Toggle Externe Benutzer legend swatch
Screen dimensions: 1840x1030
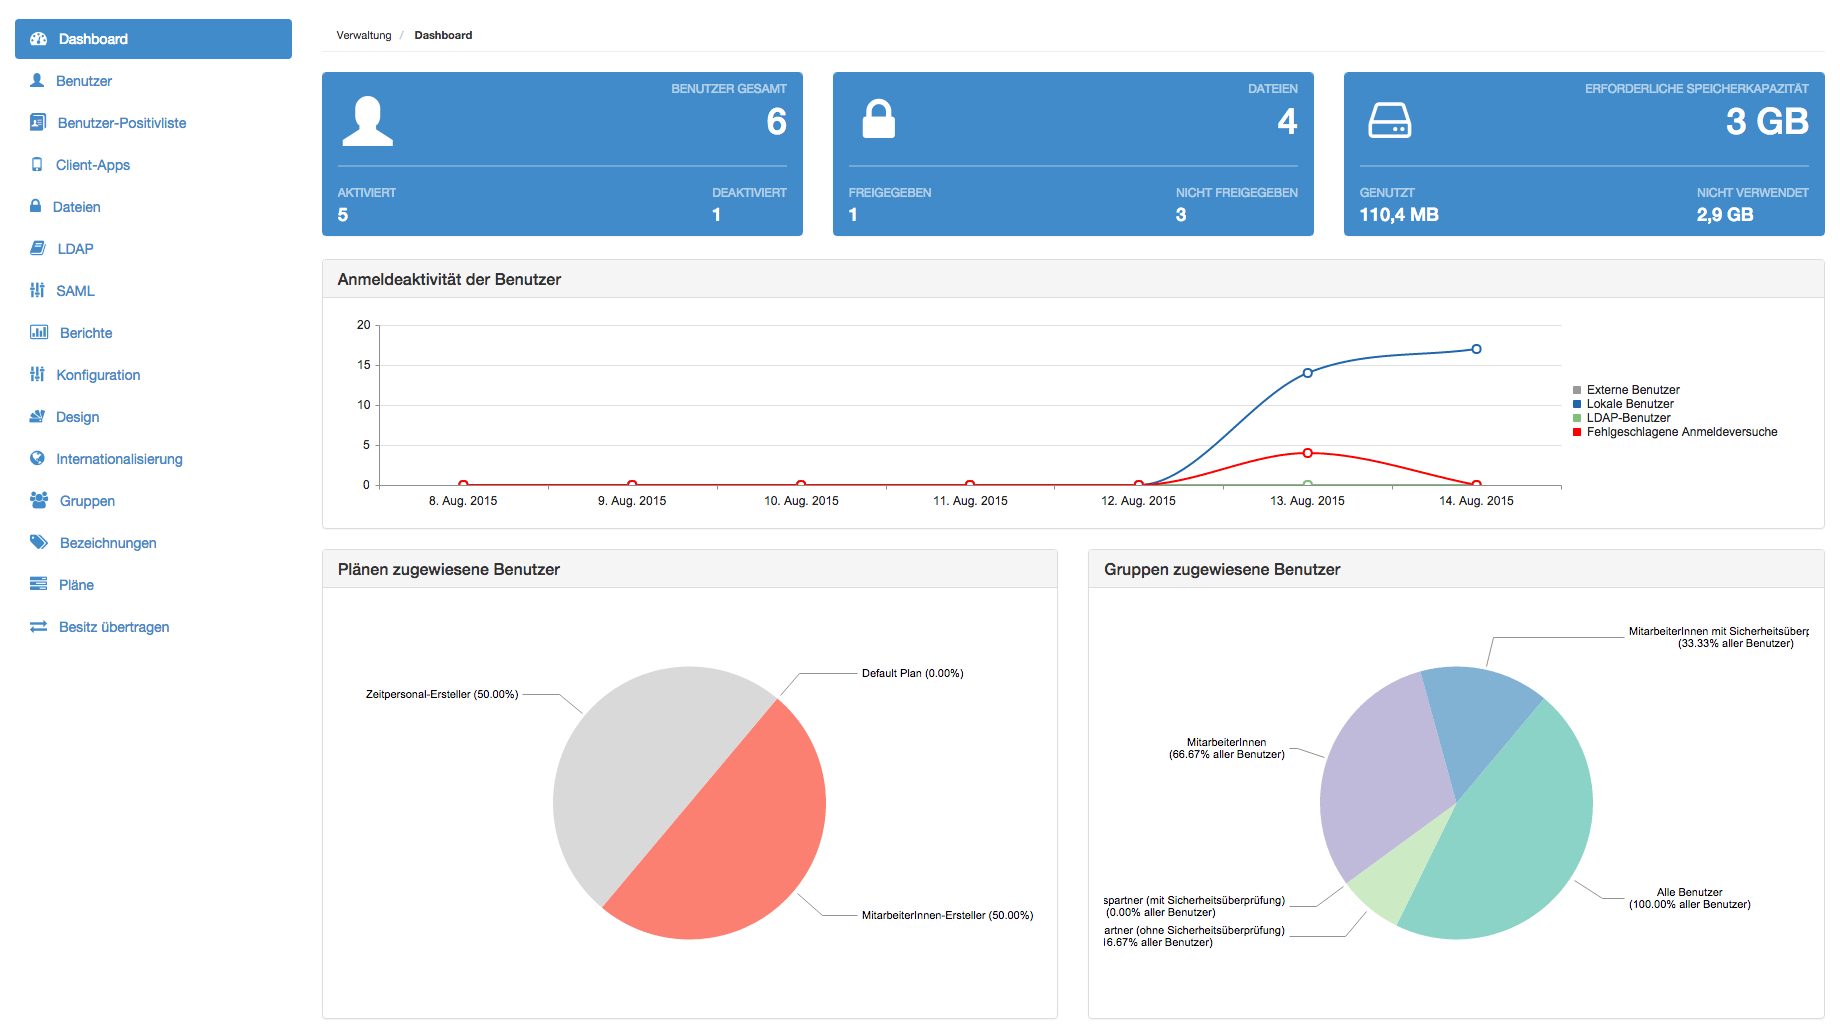click(x=1577, y=390)
